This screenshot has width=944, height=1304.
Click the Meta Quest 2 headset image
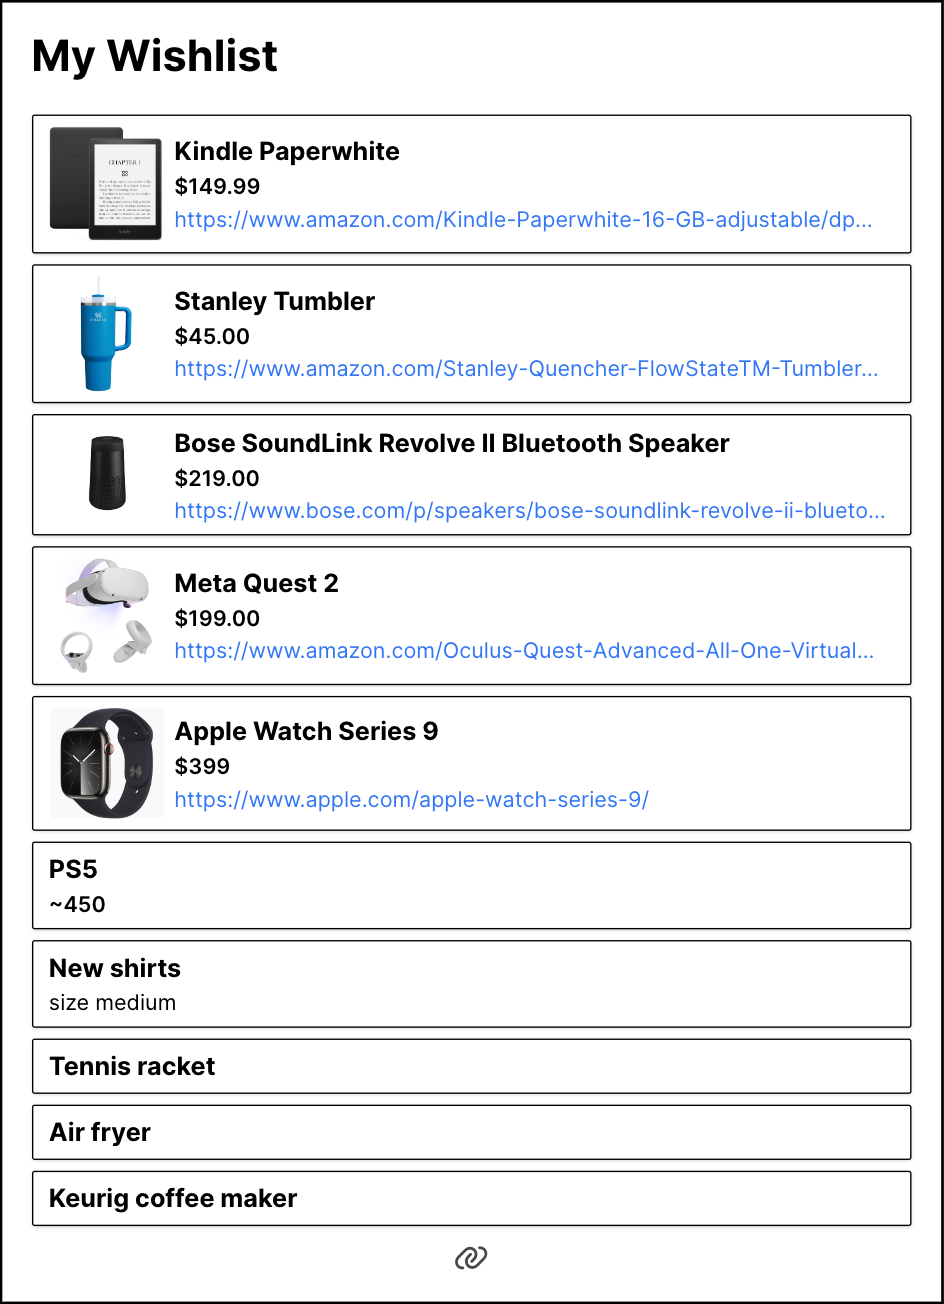pos(106,615)
